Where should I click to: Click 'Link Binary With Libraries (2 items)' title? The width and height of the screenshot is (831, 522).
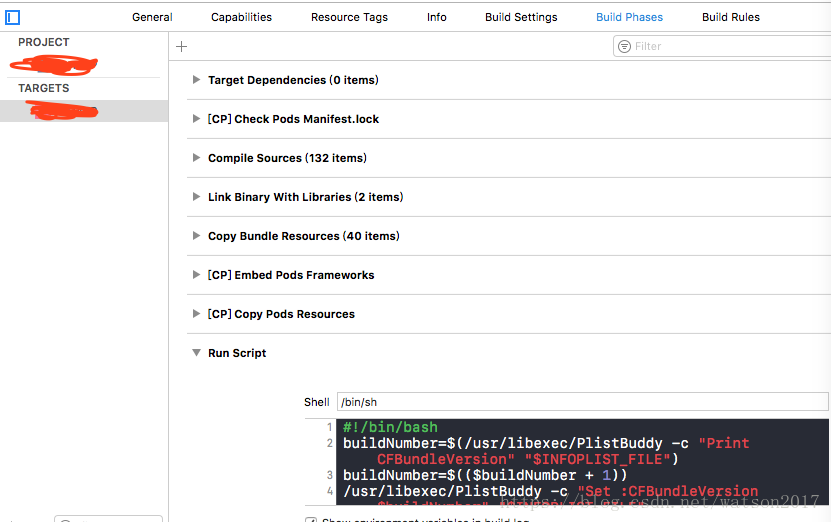coord(305,197)
